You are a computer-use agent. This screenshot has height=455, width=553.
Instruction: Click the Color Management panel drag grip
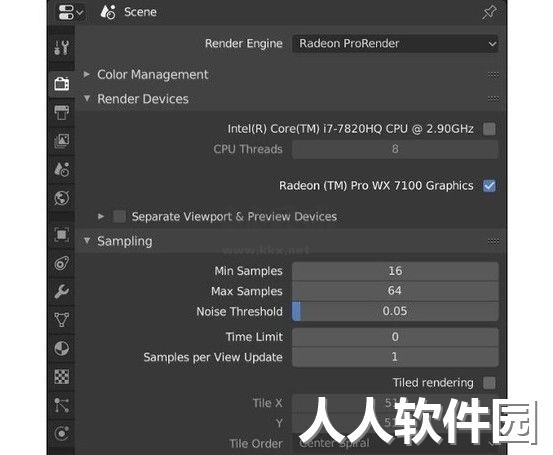pos(493,75)
